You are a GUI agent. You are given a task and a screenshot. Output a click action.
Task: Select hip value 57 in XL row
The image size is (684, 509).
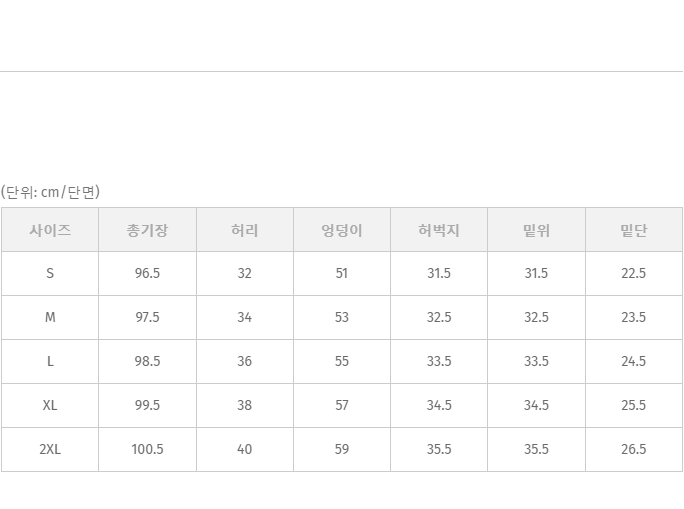point(342,405)
